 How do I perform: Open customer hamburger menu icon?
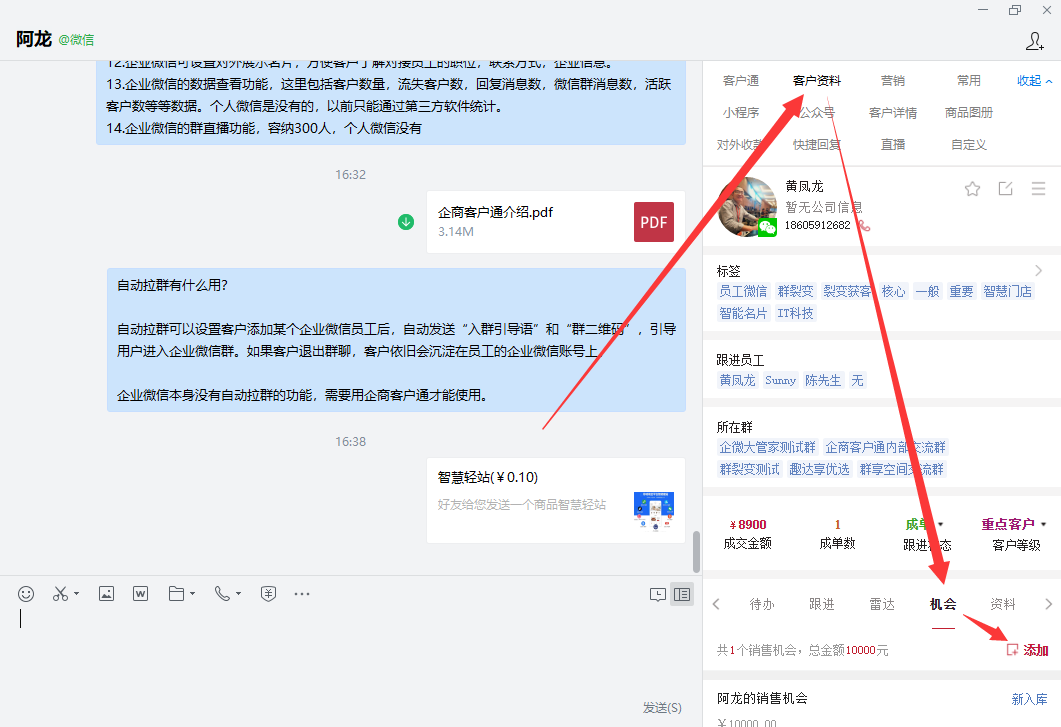[x=1039, y=188]
